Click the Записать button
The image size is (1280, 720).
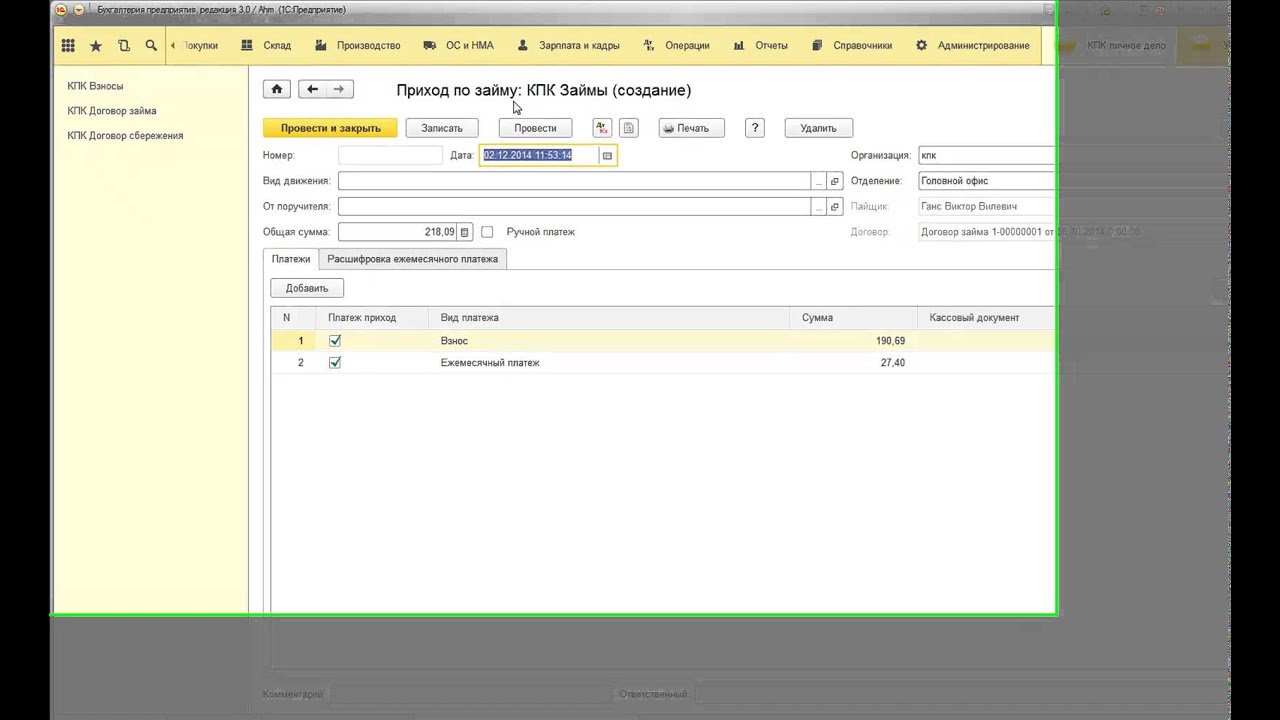coord(442,128)
